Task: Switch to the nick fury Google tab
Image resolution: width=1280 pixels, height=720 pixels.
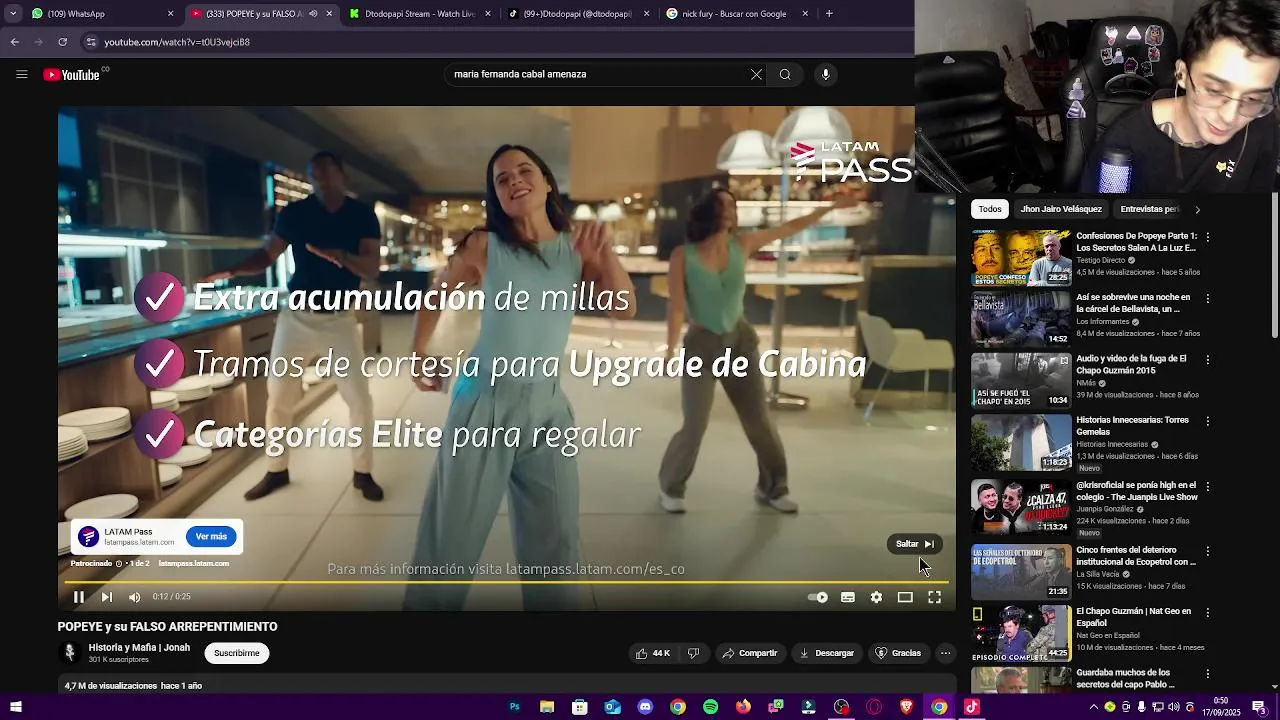Action: (x=735, y=14)
